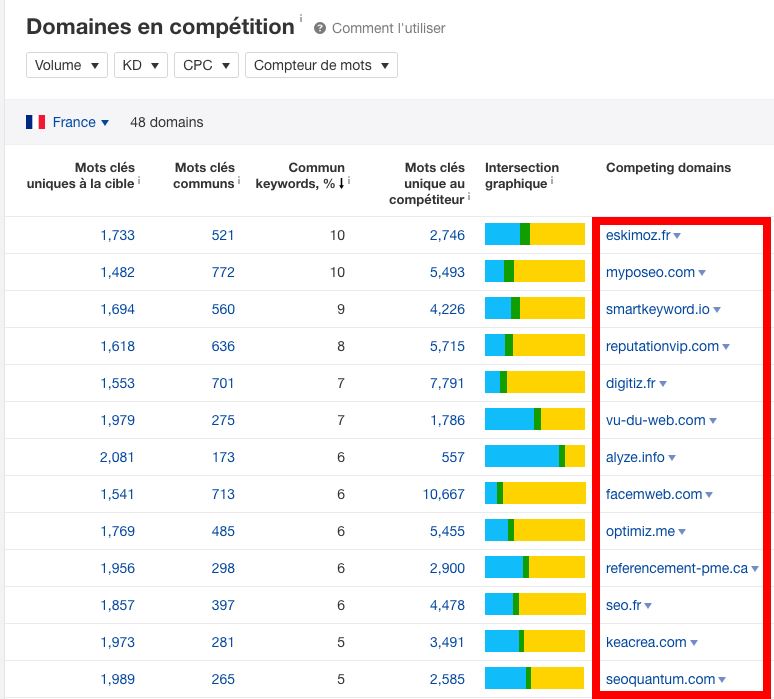Click common keywords value 265
This screenshot has height=699, width=774.
click(x=223, y=679)
